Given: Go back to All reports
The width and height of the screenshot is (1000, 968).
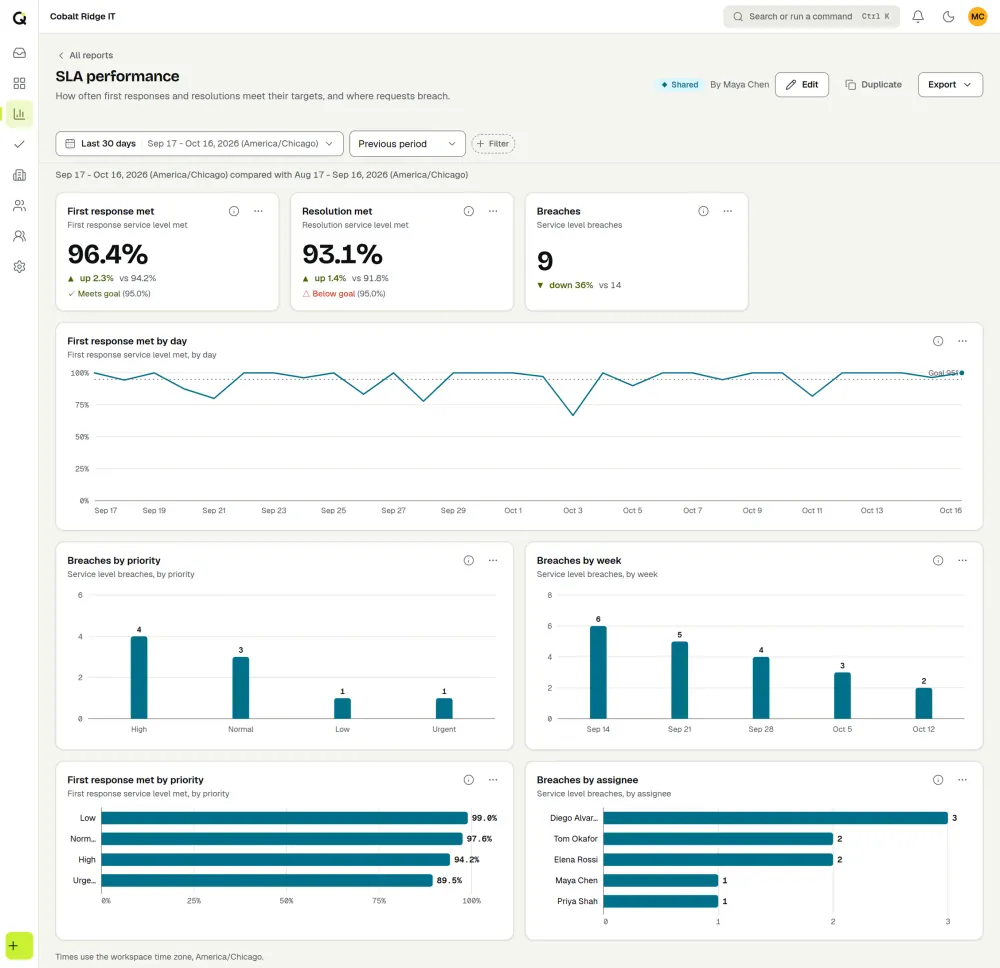Looking at the screenshot, I should pos(85,55).
